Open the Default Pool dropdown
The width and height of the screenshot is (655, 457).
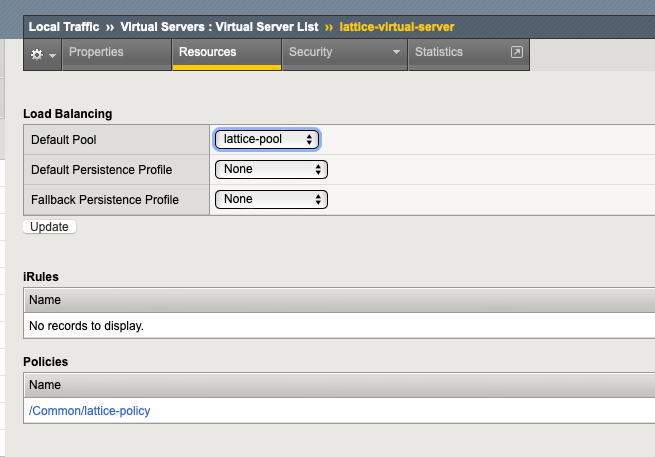coord(267,139)
